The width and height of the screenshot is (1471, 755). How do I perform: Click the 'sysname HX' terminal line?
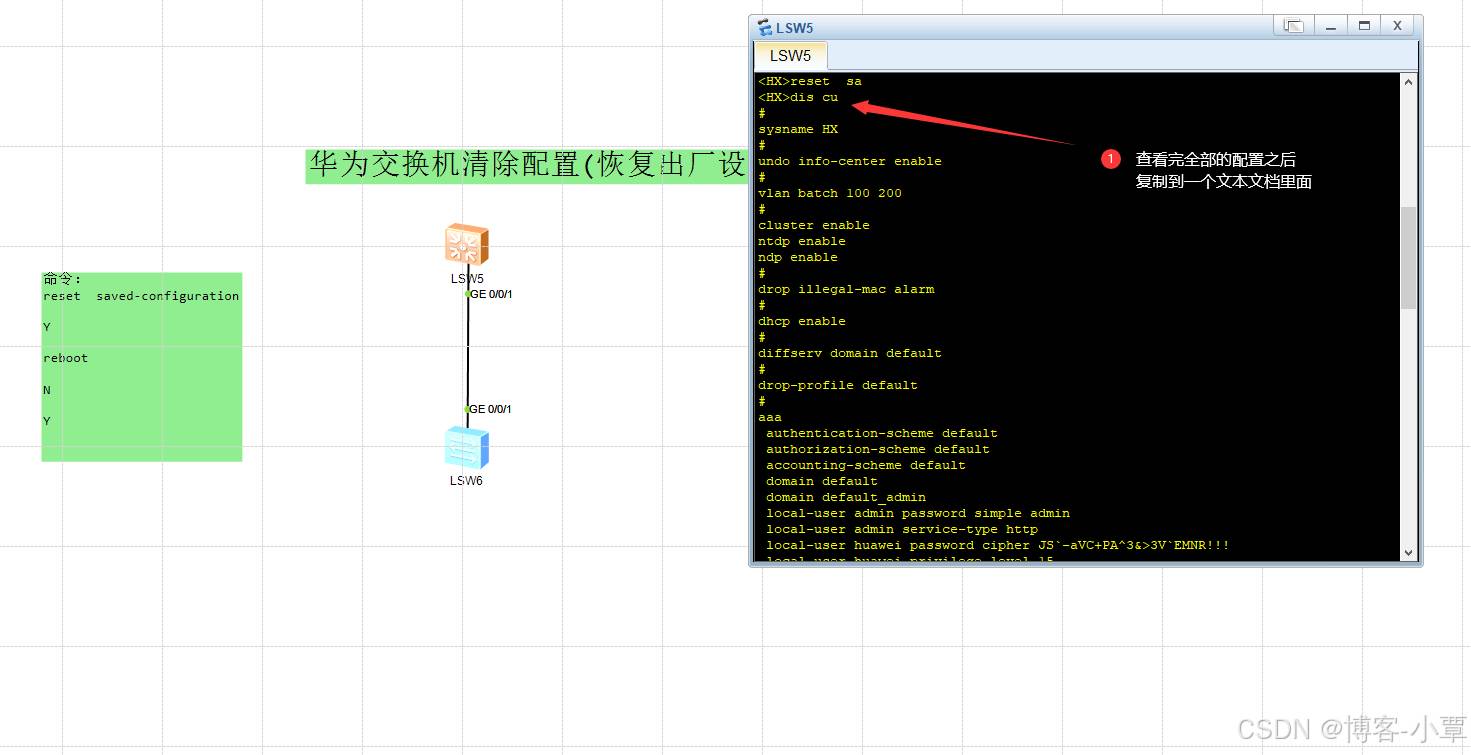click(798, 129)
